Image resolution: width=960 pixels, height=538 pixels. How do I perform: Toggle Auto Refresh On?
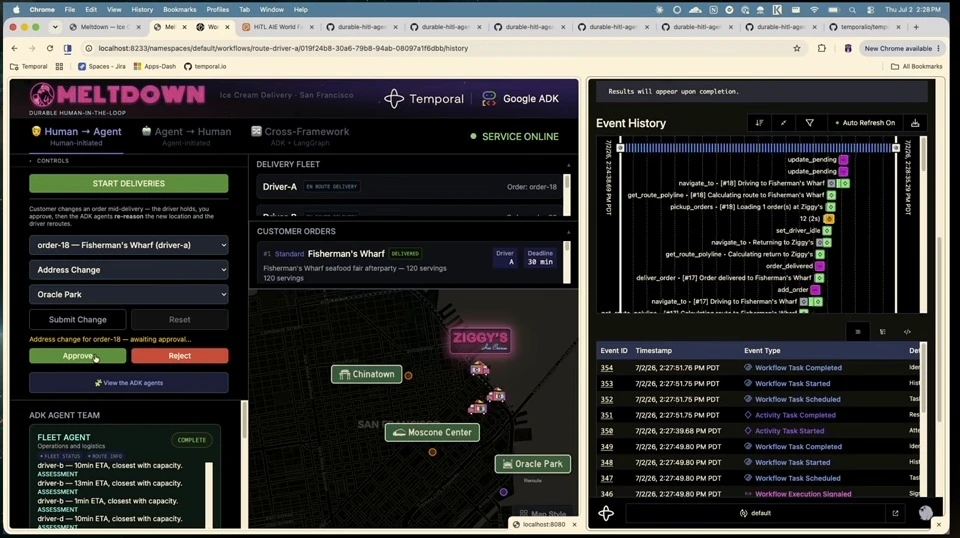(x=864, y=123)
